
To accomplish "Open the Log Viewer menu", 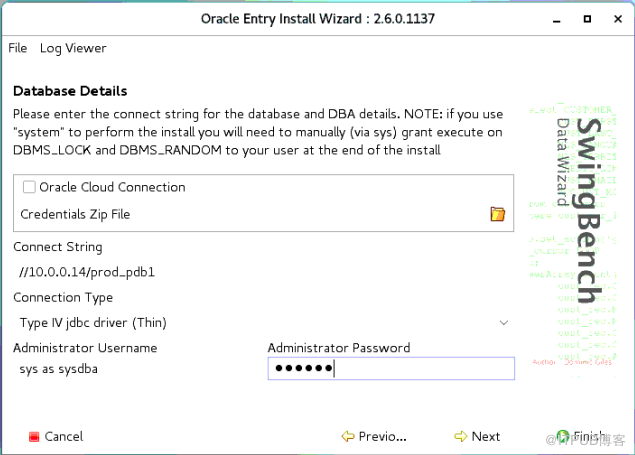I will click(x=73, y=48).
